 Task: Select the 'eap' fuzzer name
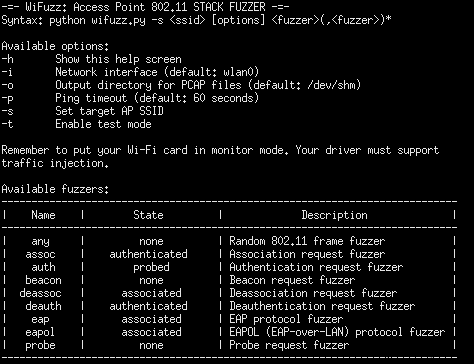click(x=40, y=319)
